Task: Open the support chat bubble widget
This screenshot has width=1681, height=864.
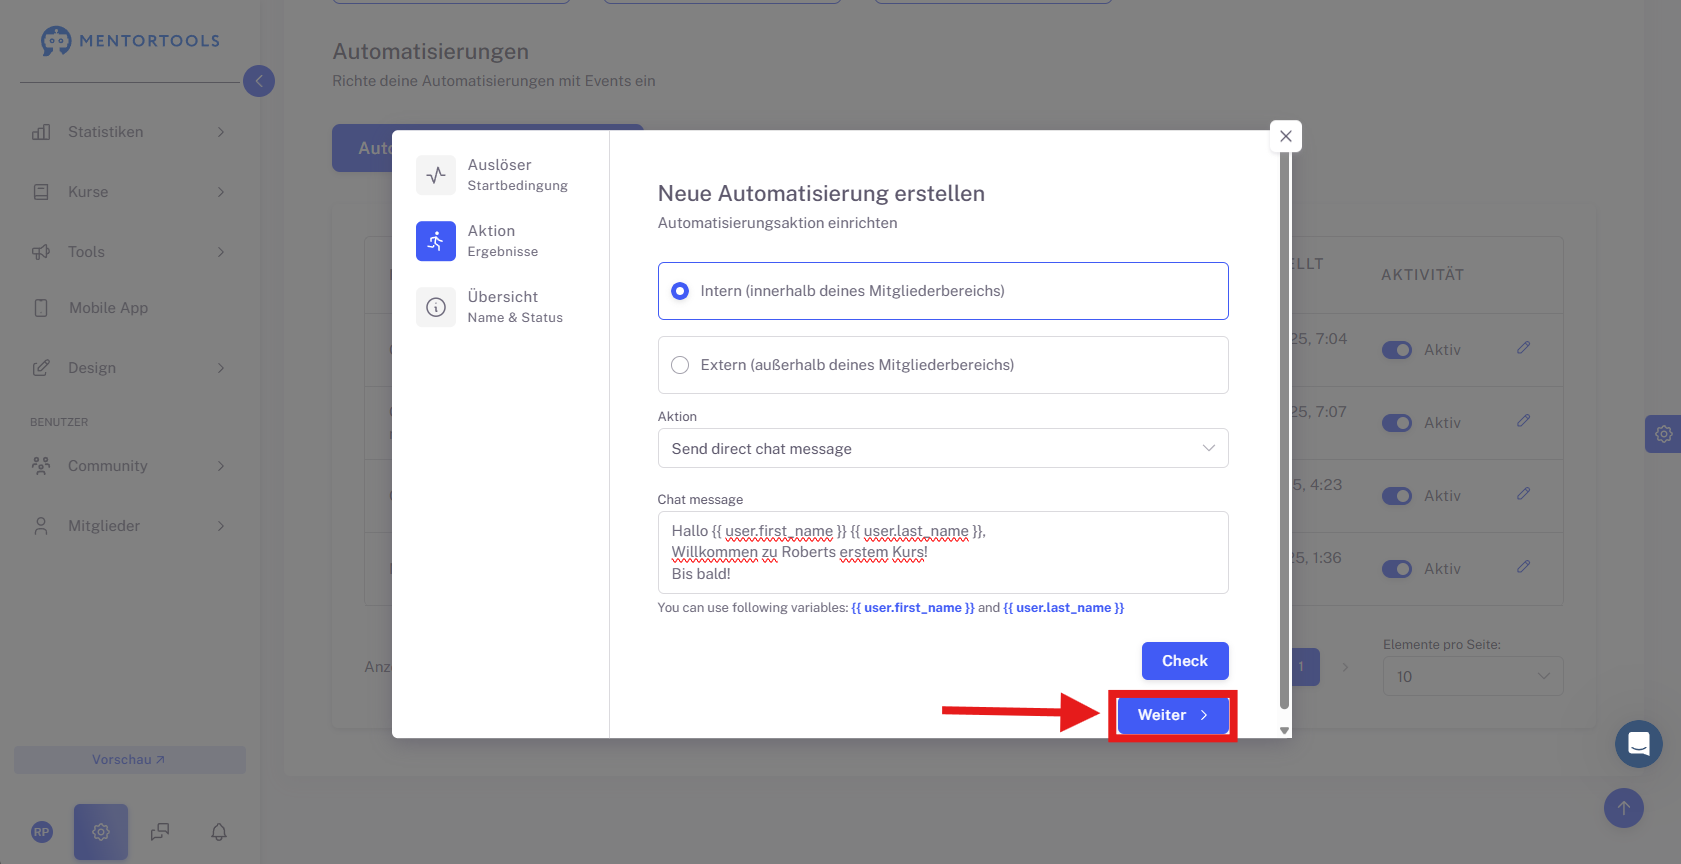Action: tap(1639, 744)
